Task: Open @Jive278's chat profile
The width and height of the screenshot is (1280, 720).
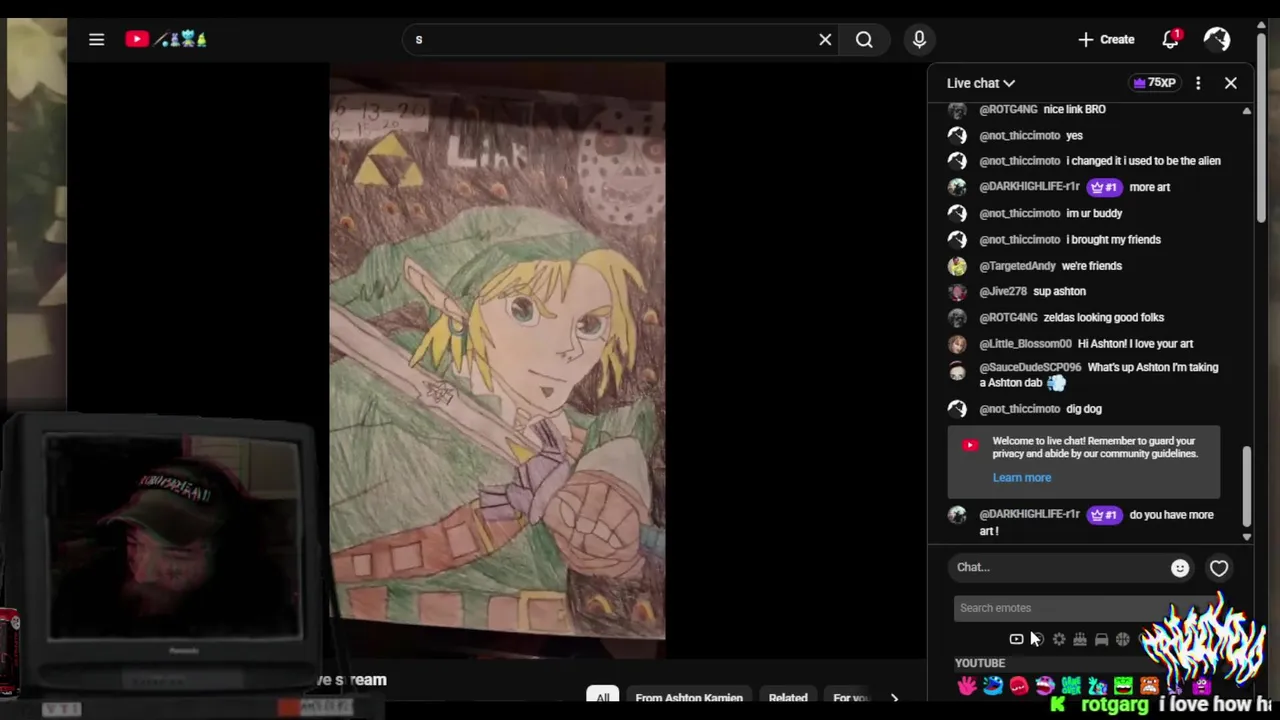Action: 1003,292
